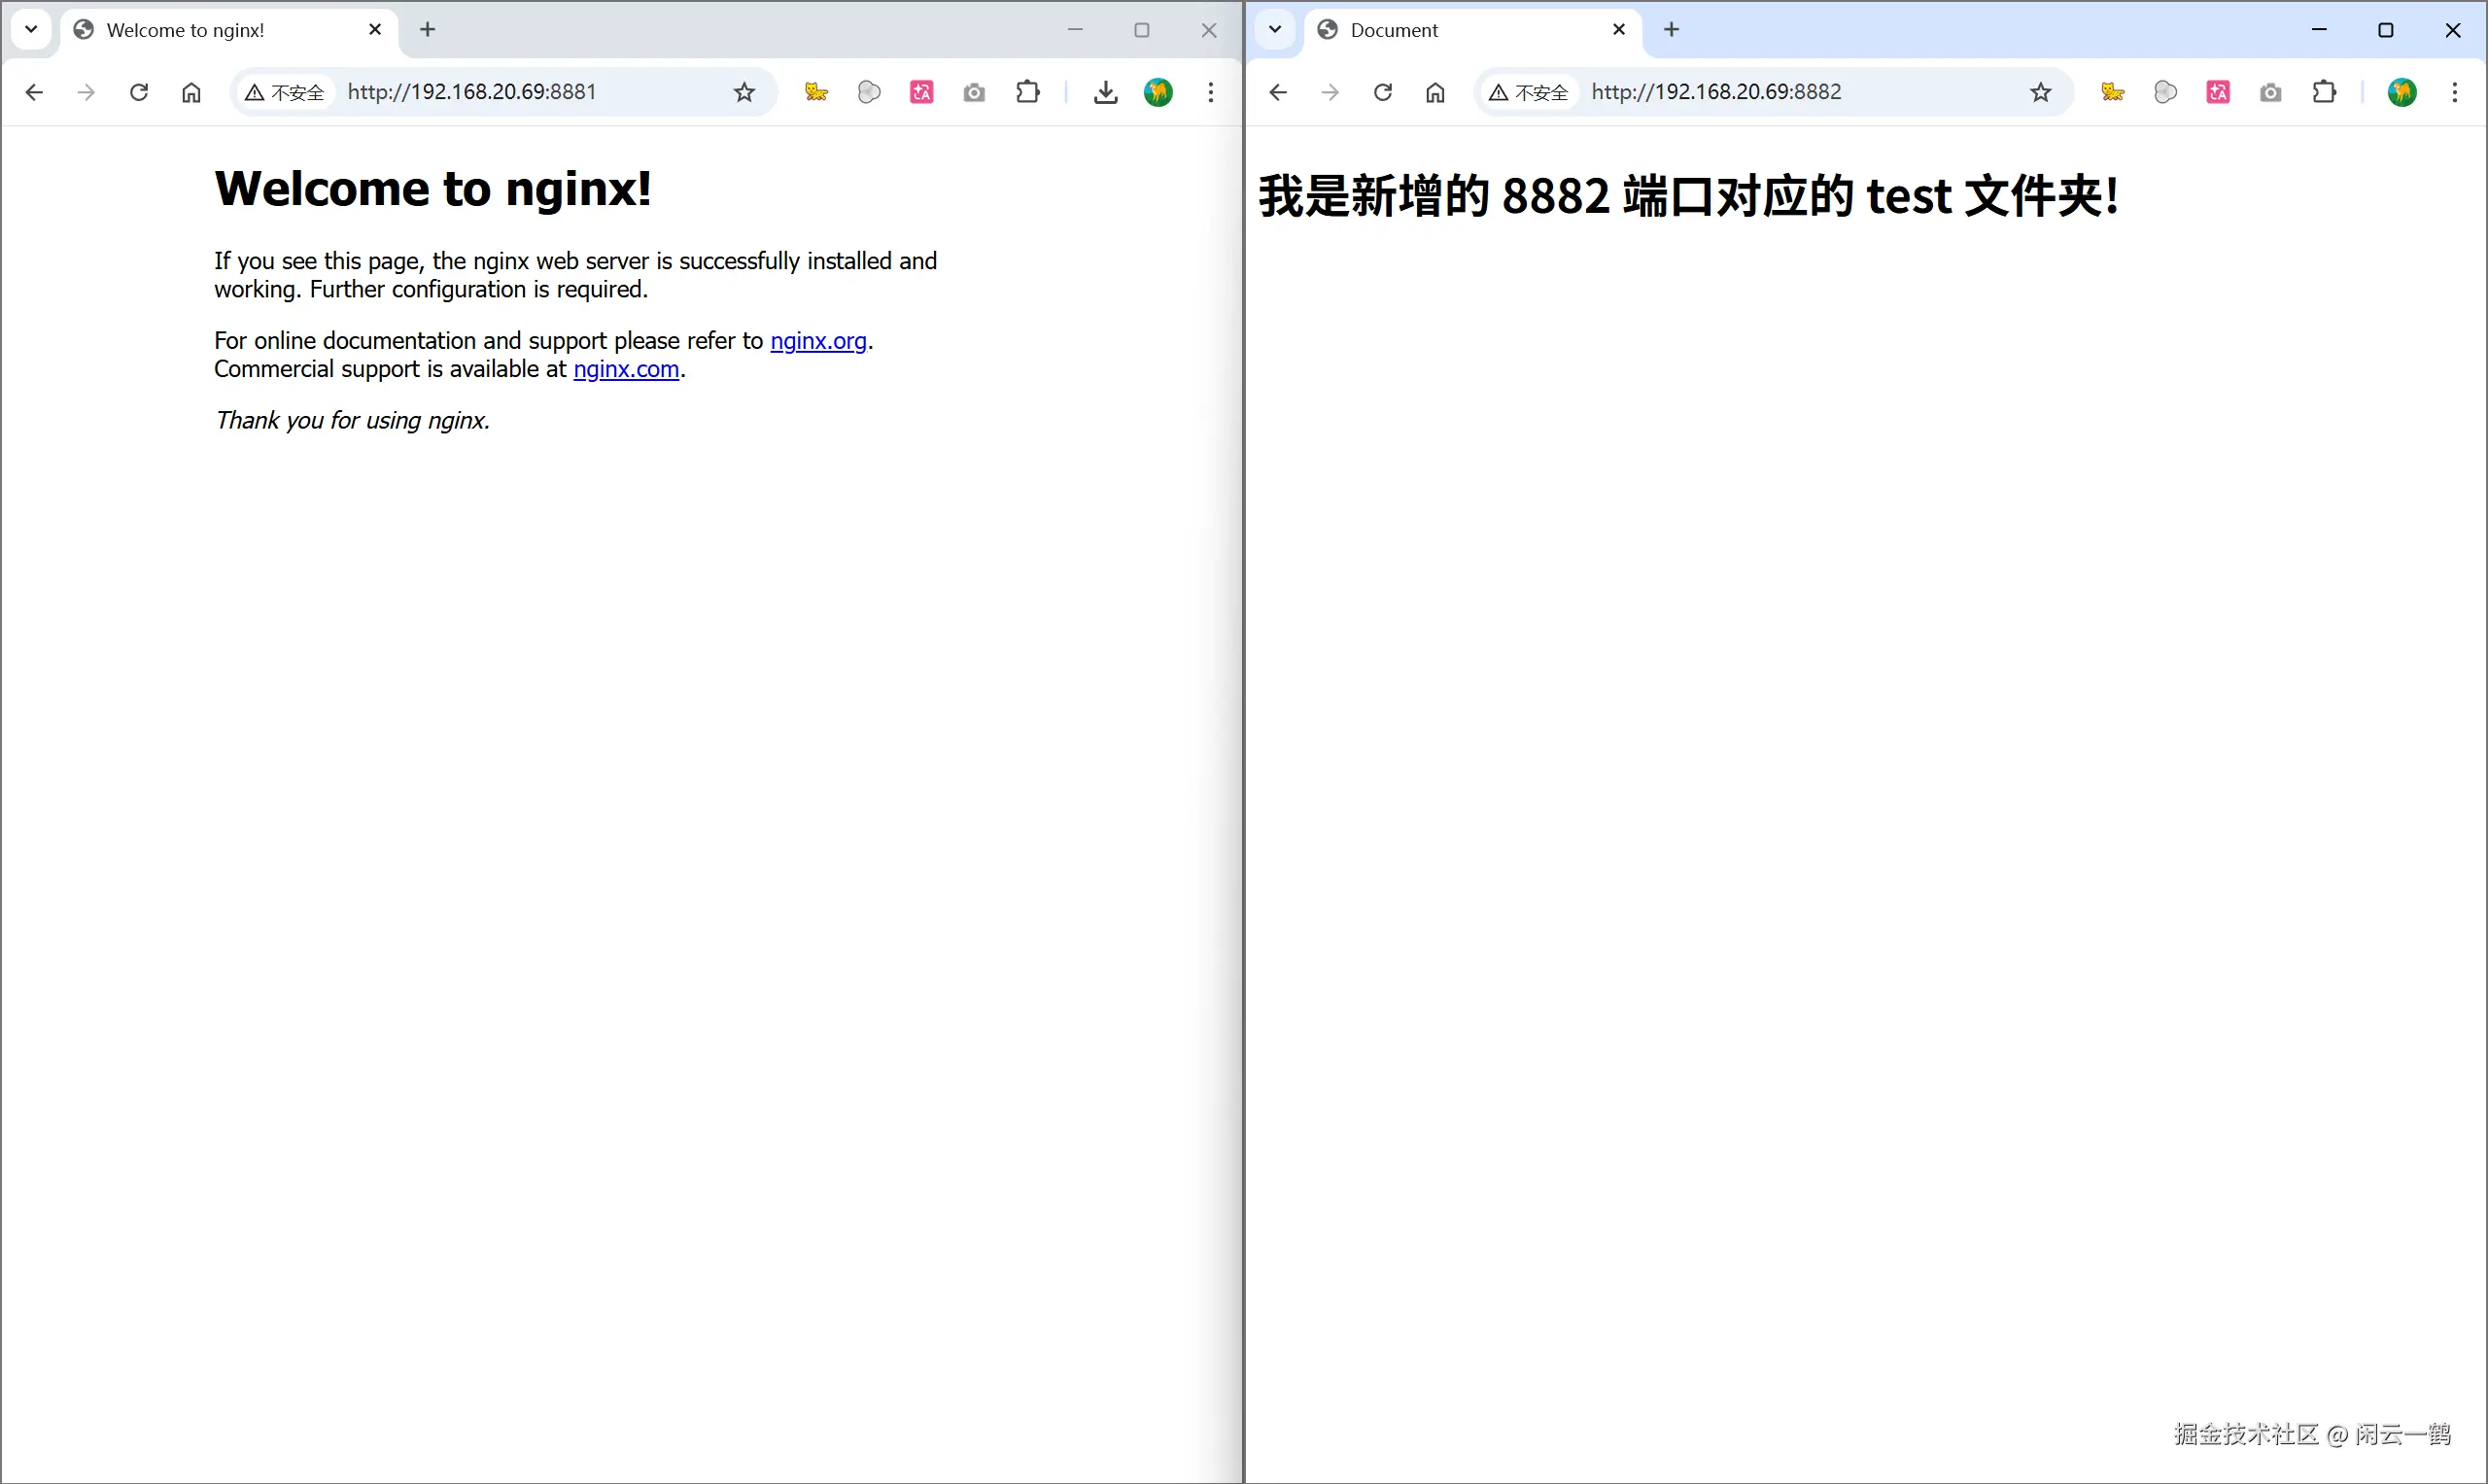Bookmark the 8881 page with the star
2488x1484 pixels.
pos(744,92)
